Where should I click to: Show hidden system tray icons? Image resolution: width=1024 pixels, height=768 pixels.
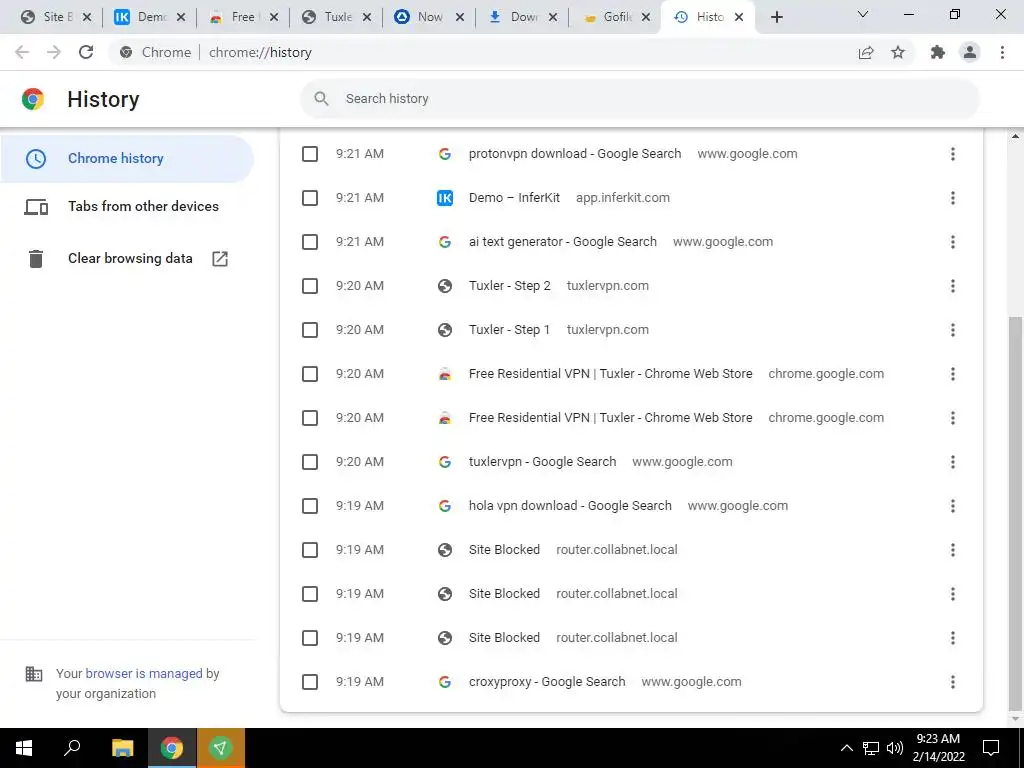pyautogui.click(x=846, y=748)
